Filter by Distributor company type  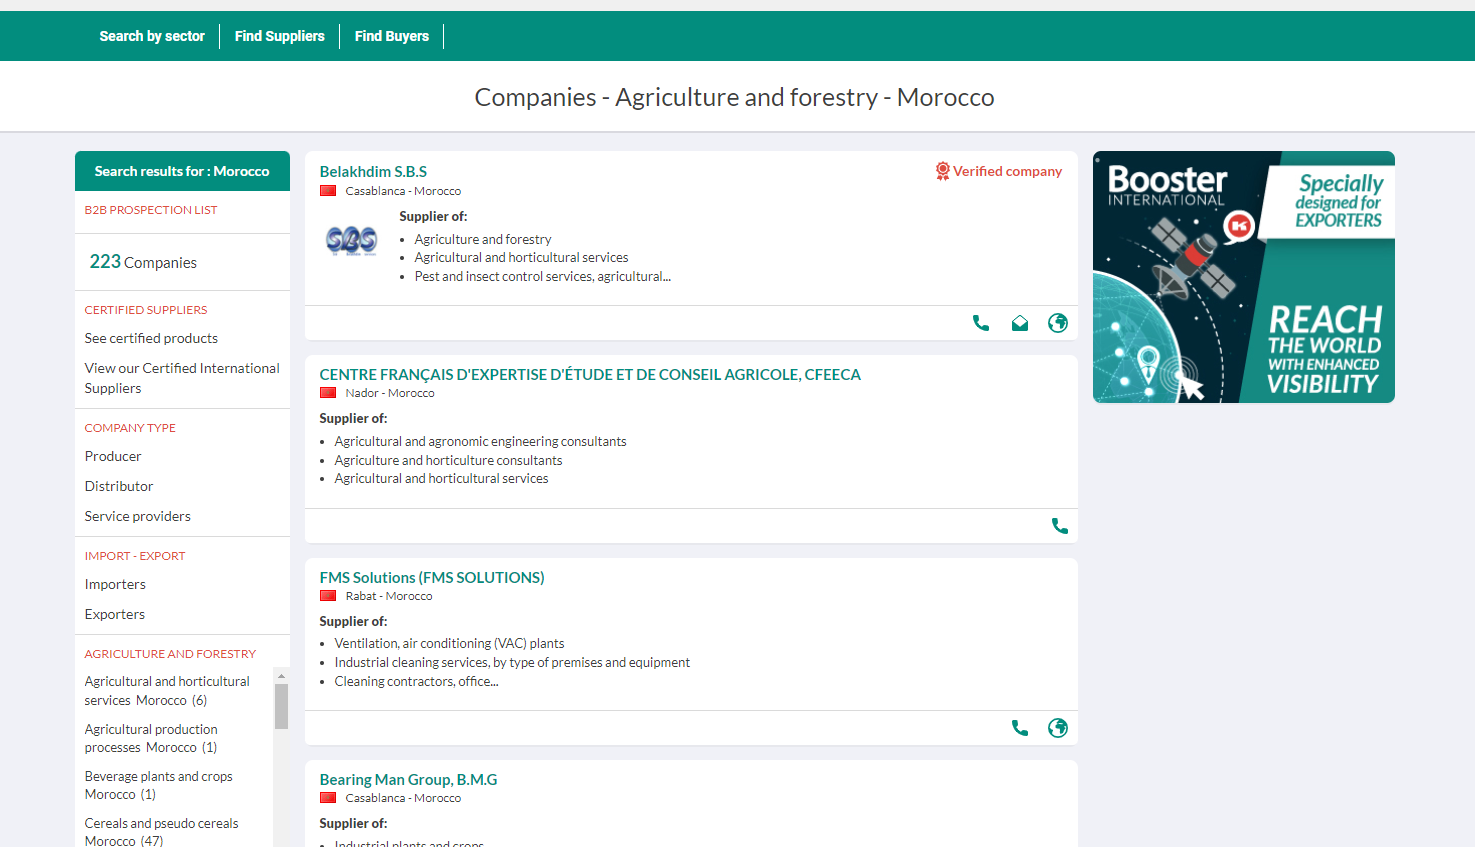point(119,486)
